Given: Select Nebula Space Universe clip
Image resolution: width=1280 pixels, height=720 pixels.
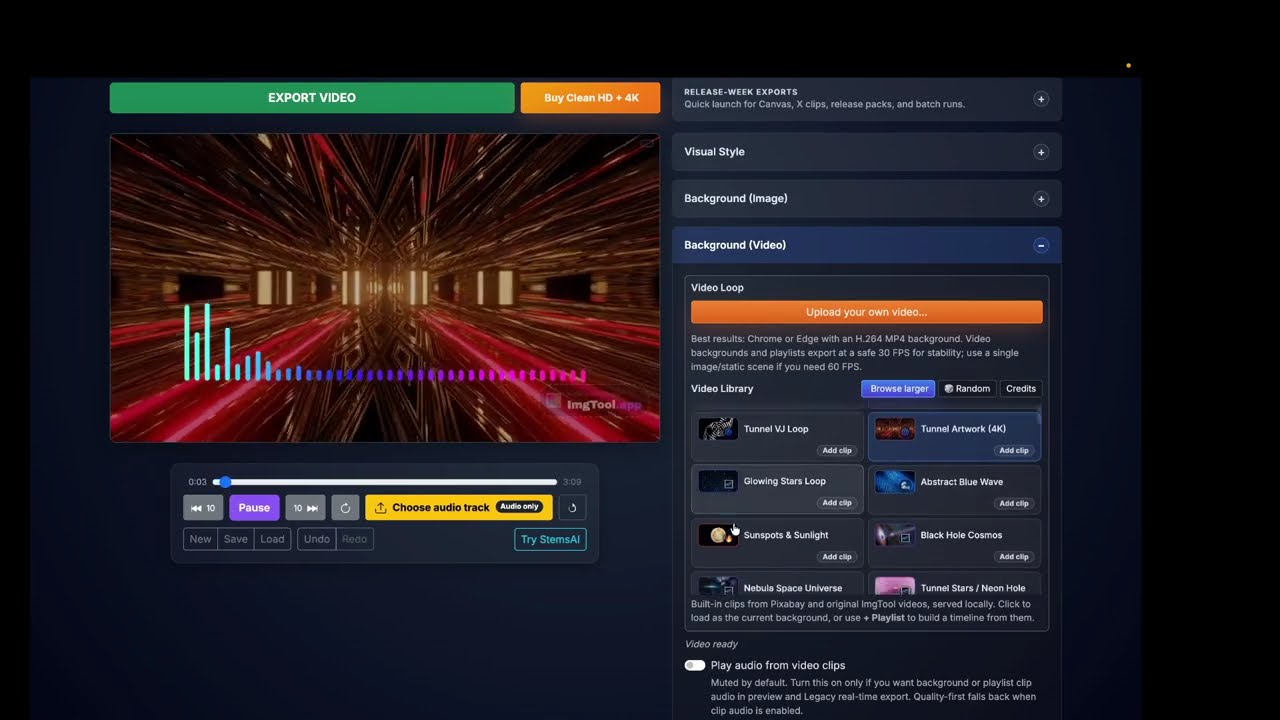Looking at the screenshot, I should point(777,585).
